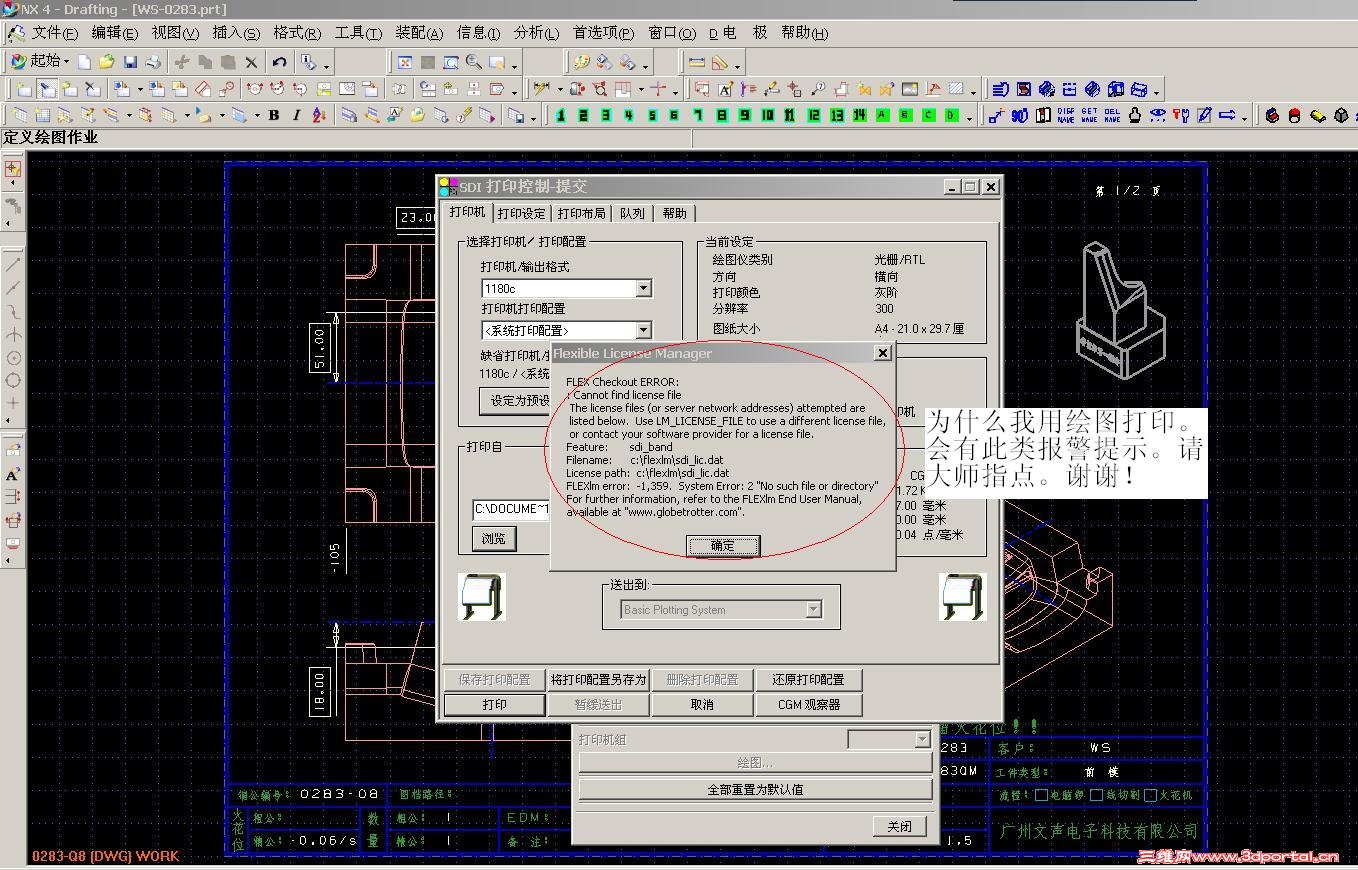Open the Basic Plotting System dropdown

pyautogui.click(x=813, y=609)
